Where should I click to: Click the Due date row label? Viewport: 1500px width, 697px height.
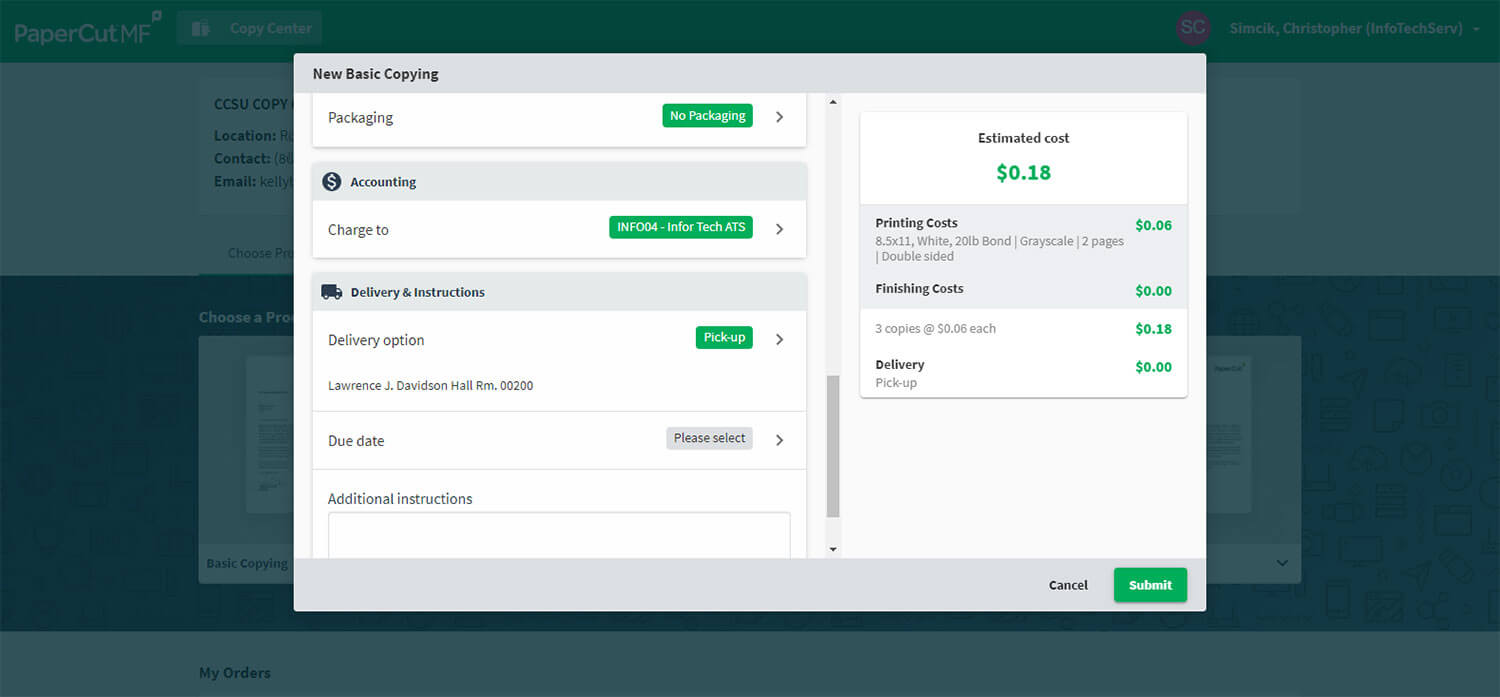(x=356, y=440)
